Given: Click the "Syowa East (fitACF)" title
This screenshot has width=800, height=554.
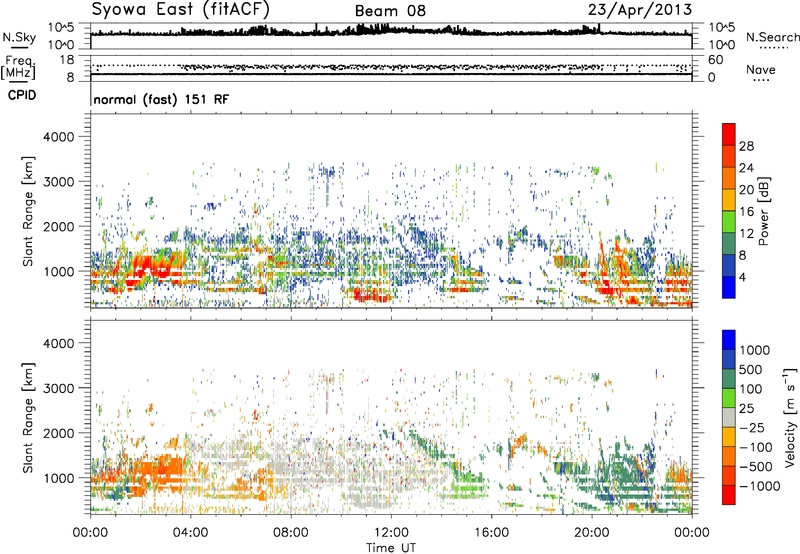Looking at the screenshot, I should [180, 10].
